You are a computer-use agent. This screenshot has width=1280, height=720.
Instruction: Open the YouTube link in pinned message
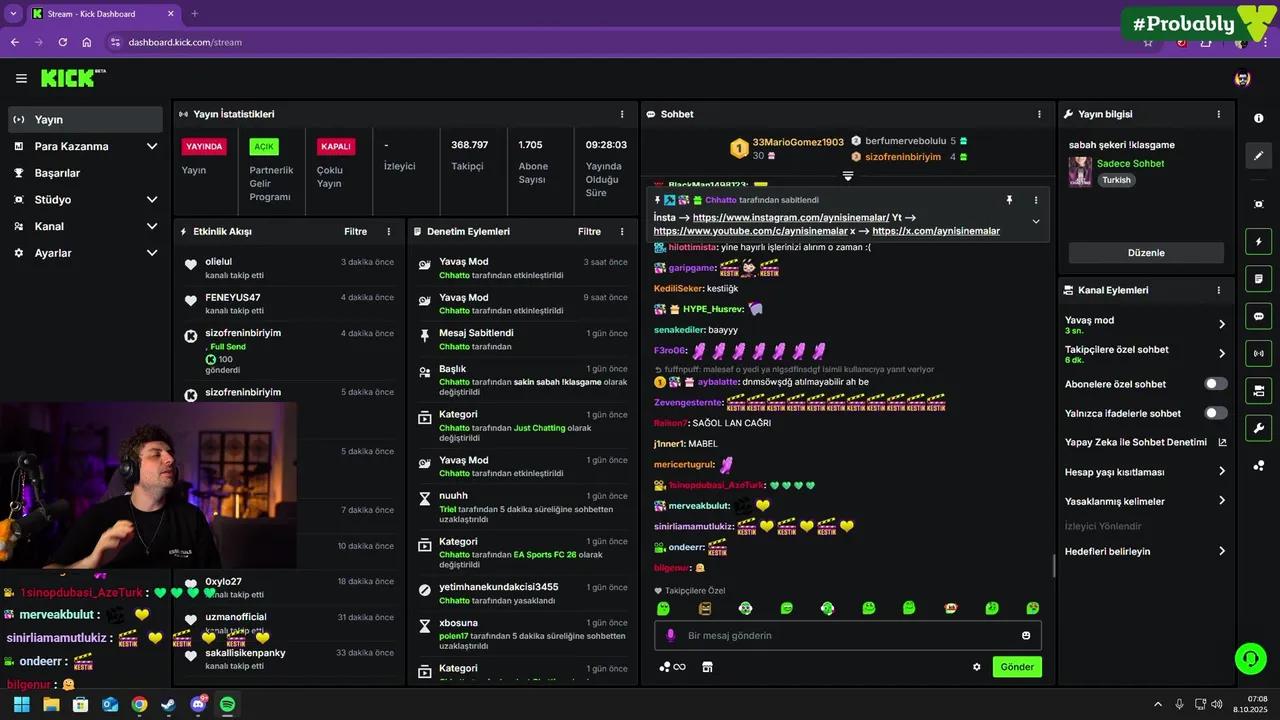[750, 231]
